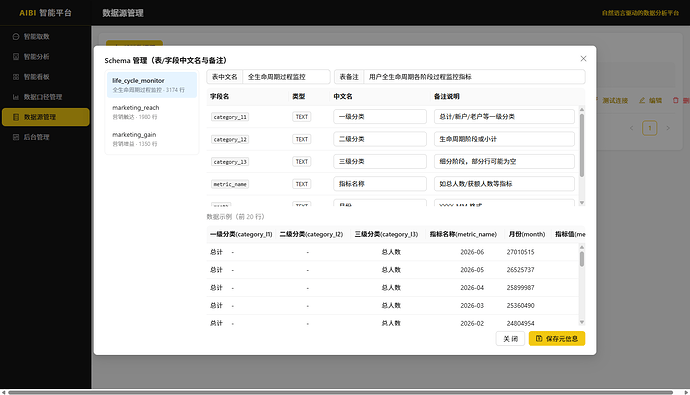Edit Chinese name field for category_l3
The width and height of the screenshot is (690, 395).
pos(380,161)
